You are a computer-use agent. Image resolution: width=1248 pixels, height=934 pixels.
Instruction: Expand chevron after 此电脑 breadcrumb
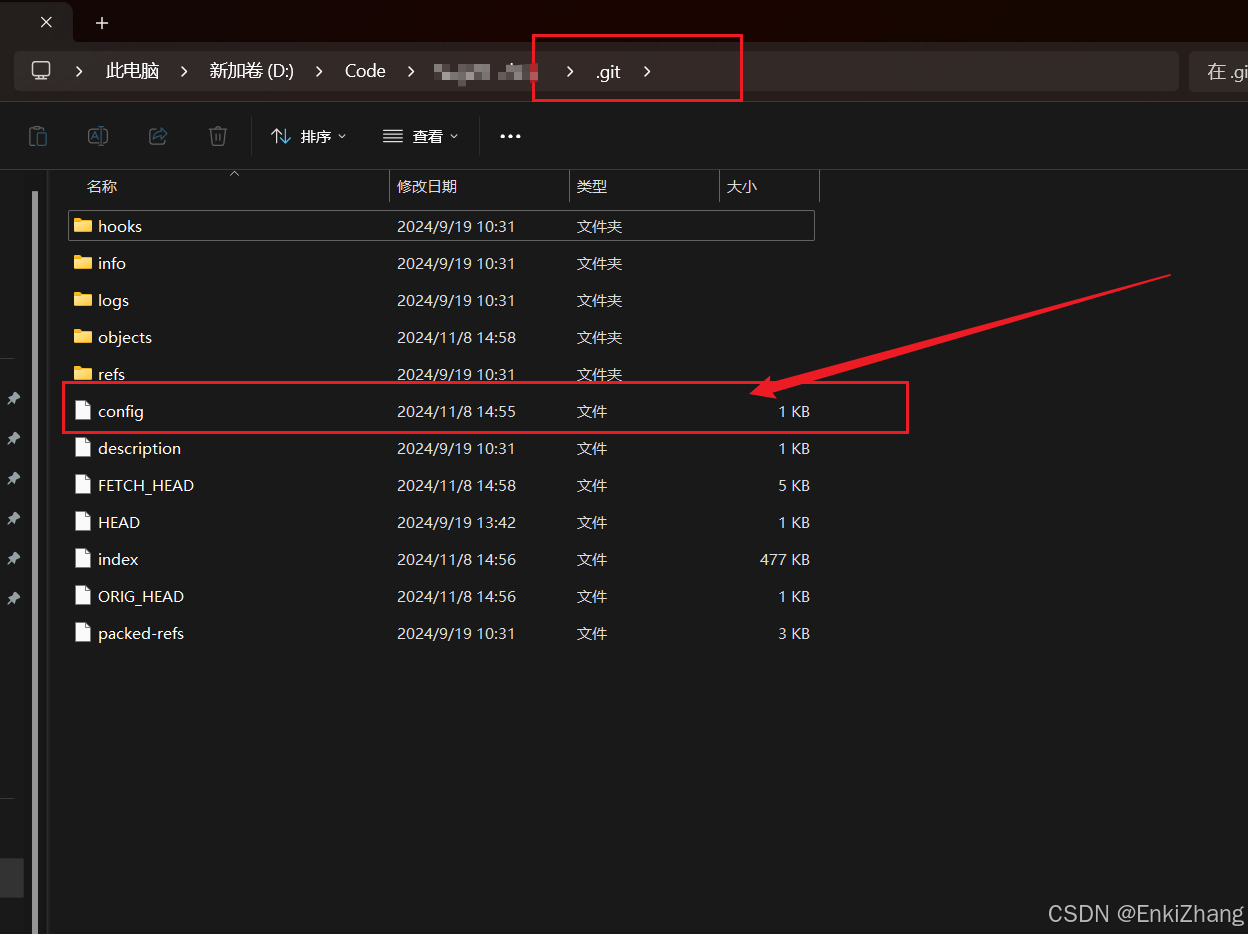point(184,71)
